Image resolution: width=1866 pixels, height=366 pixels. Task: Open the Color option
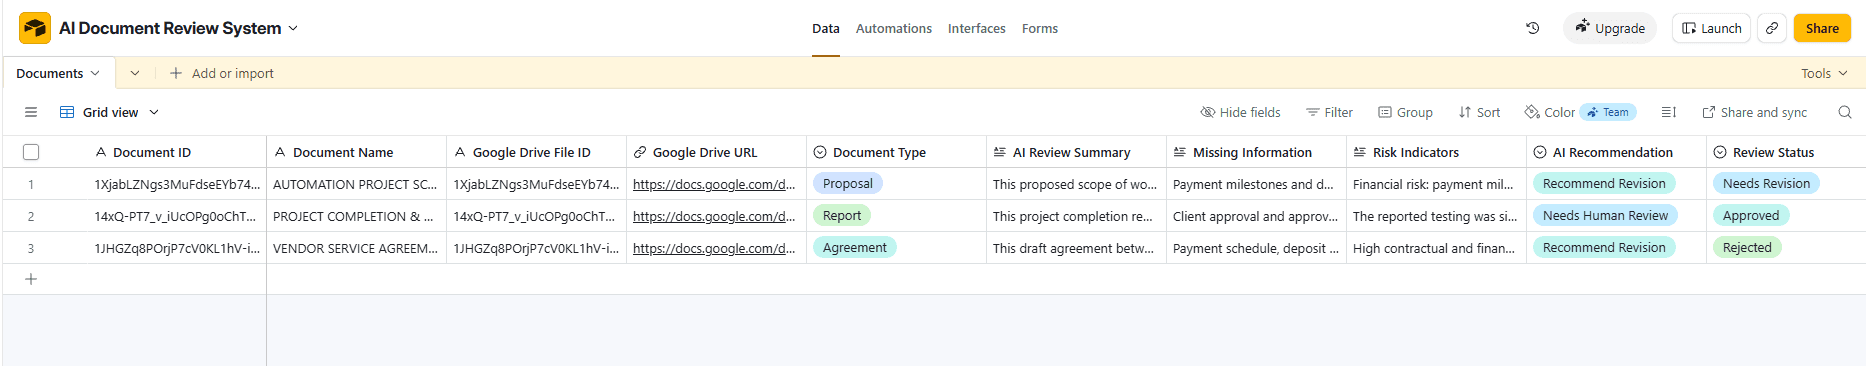[1549, 112]
